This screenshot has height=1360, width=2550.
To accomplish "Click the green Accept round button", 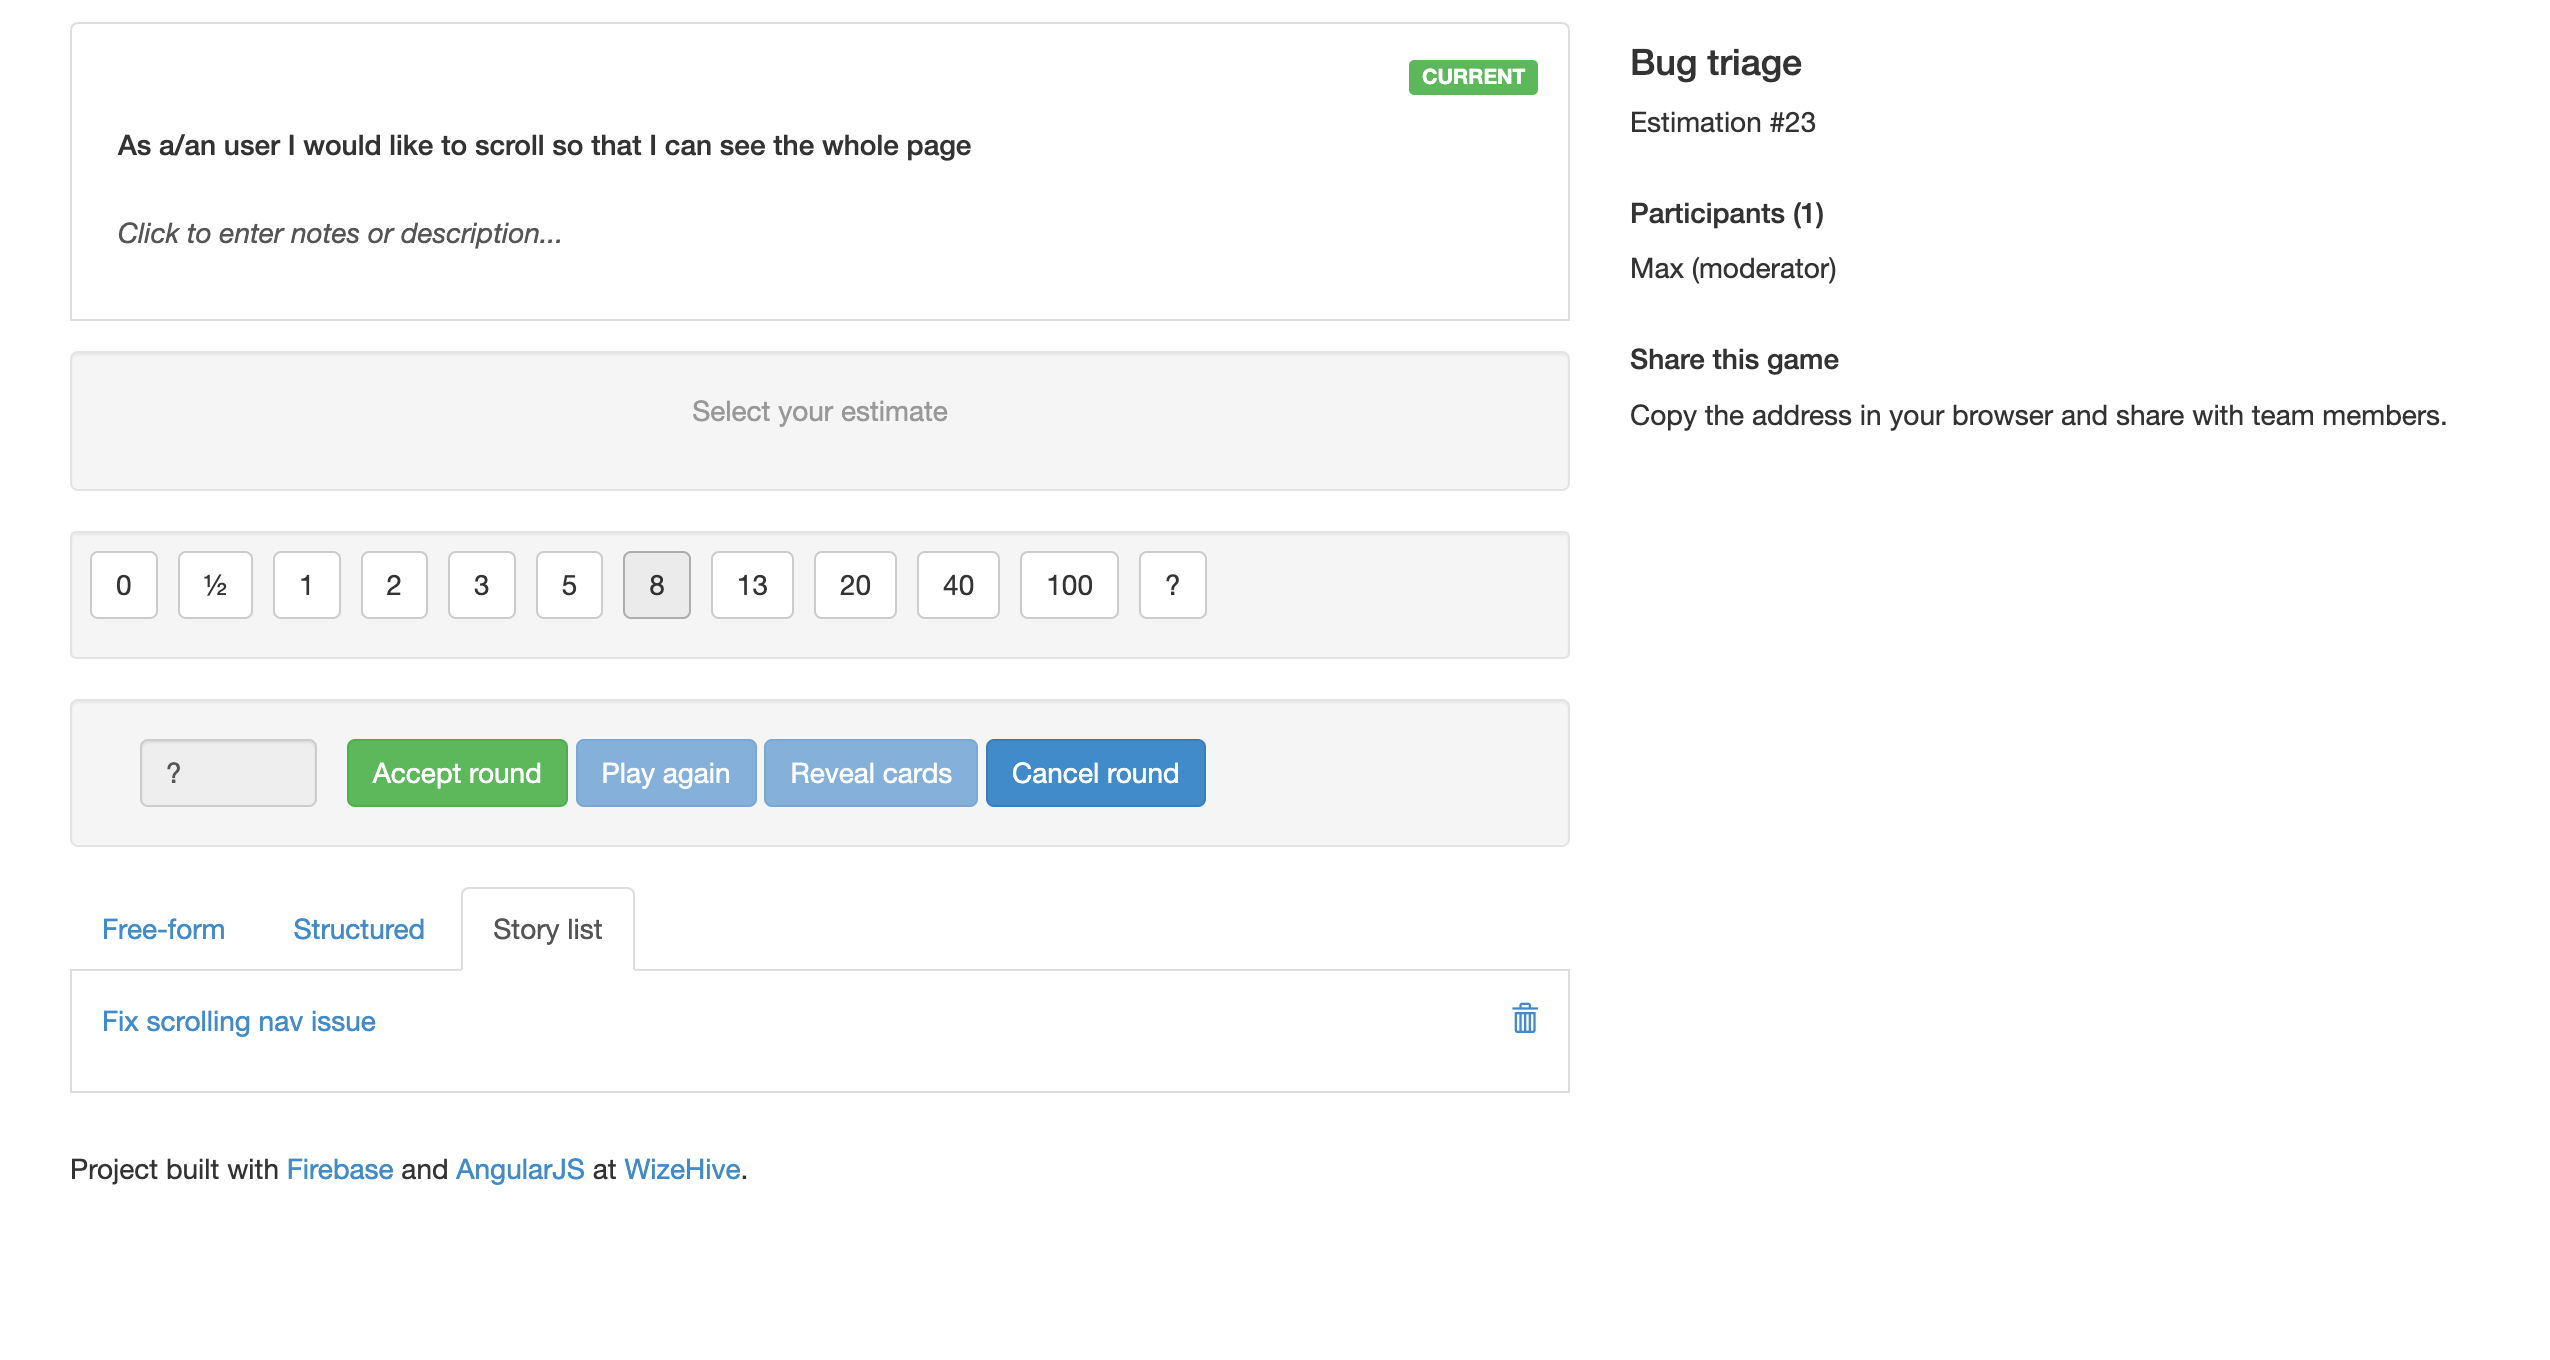I will click(456, 772).
